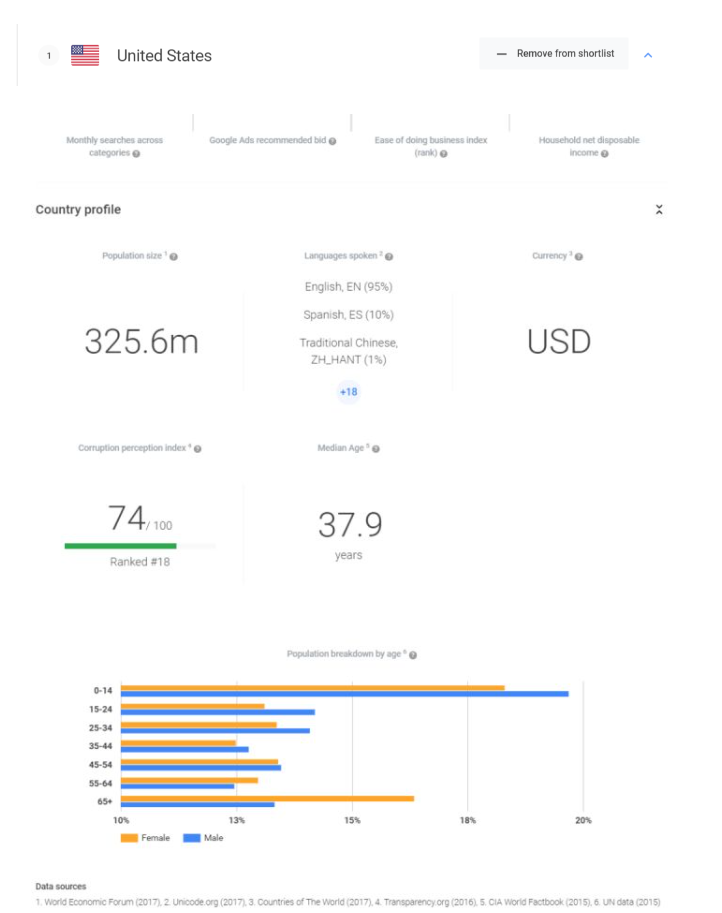Open help icon next to Population breakdown by age
This screenshot has height=913, width=722.
413,655
